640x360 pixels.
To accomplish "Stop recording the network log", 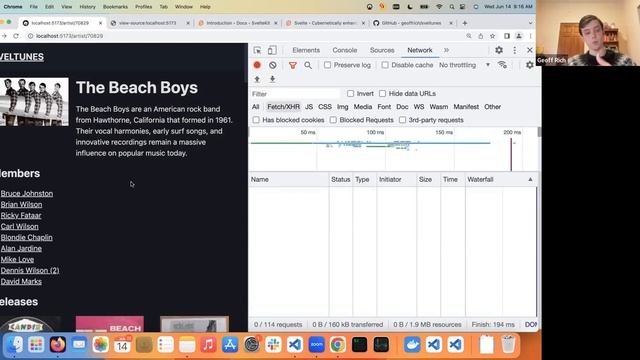I will pyautogui.click(x=257, y=65).
